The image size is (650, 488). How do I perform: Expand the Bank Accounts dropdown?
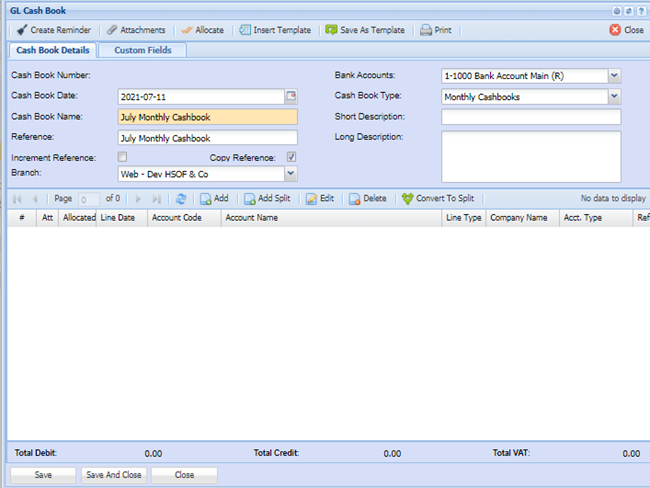click(x=614, y=76)
